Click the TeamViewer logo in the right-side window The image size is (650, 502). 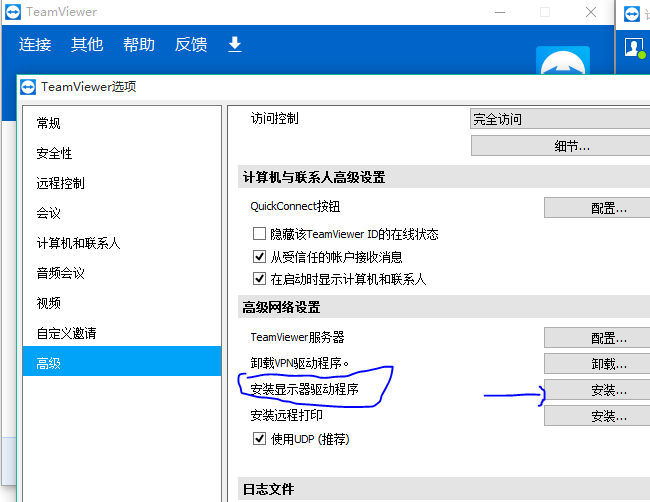tap(632, 14)
